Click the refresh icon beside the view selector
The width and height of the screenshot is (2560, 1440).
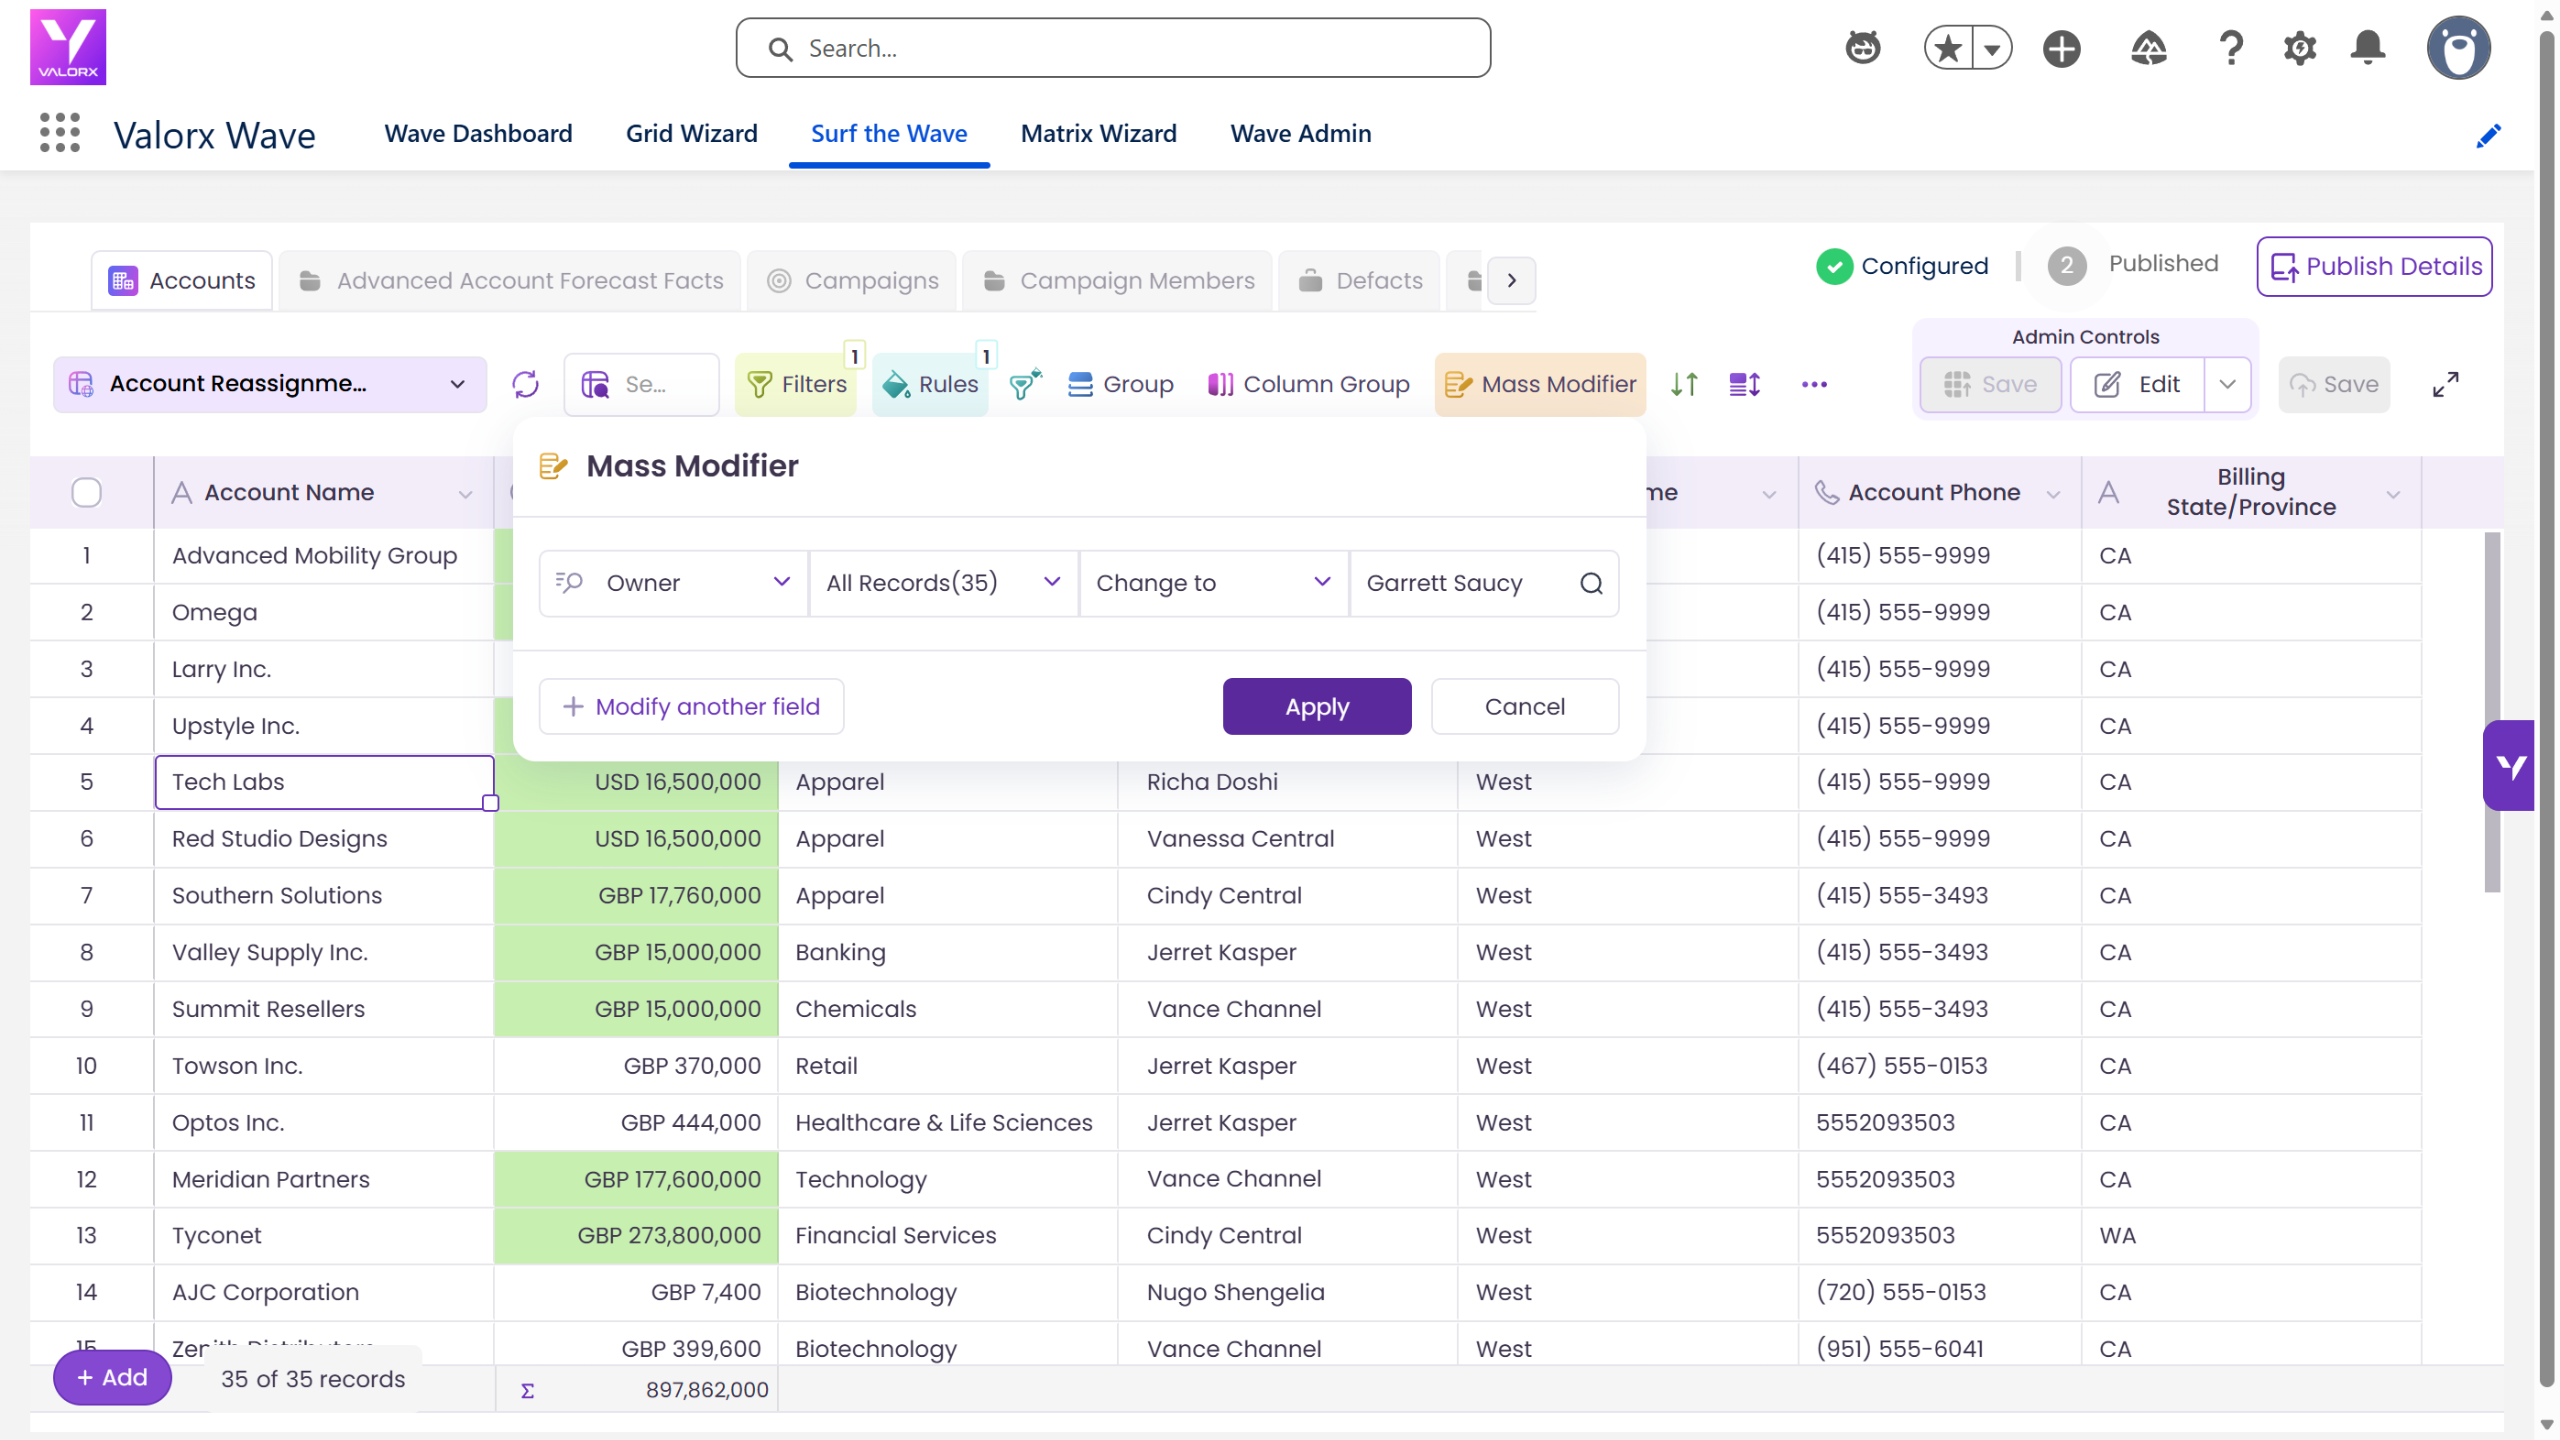(525, 384)
